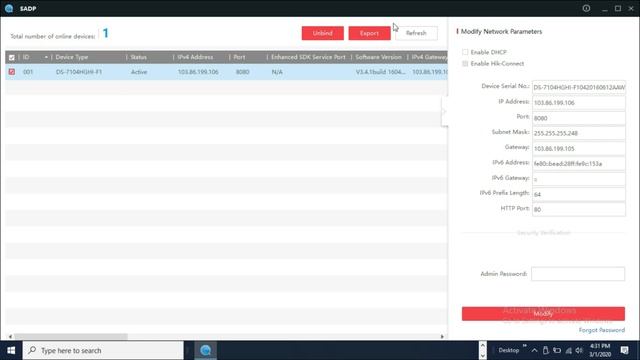Click the SADP logo in title bar

point(9,8)
